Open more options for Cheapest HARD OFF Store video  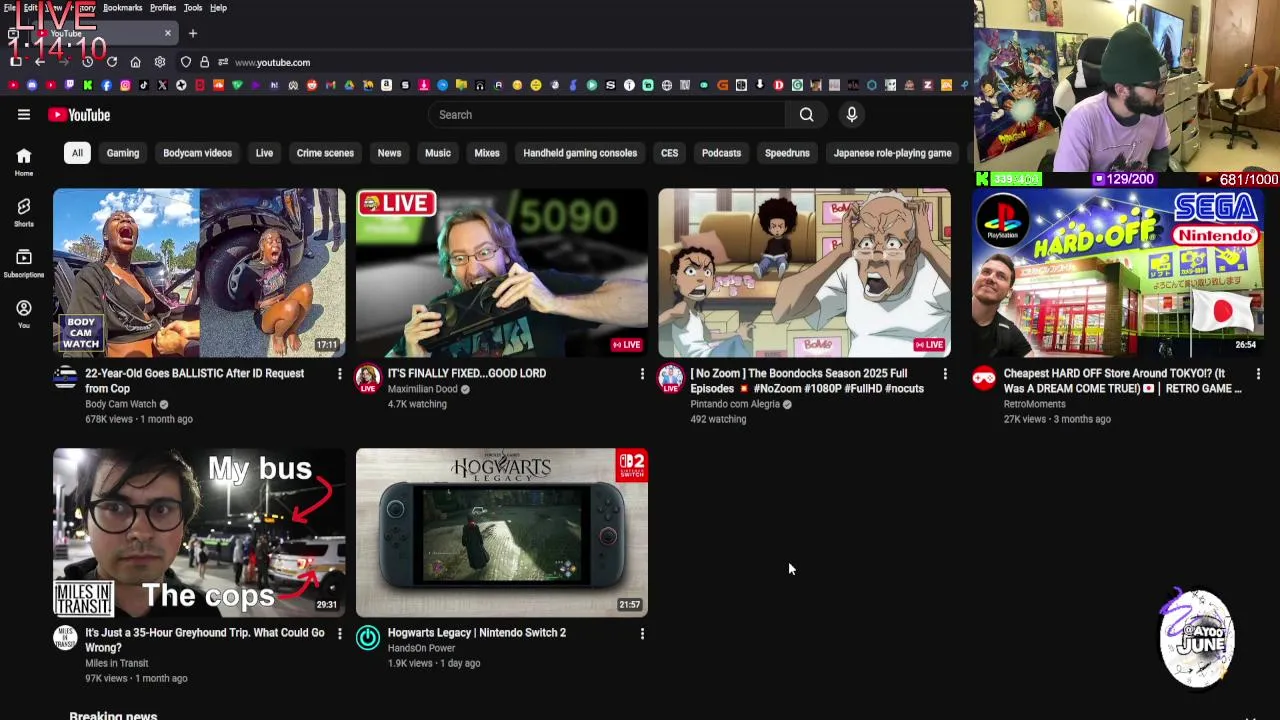[x=1258, y=374]
